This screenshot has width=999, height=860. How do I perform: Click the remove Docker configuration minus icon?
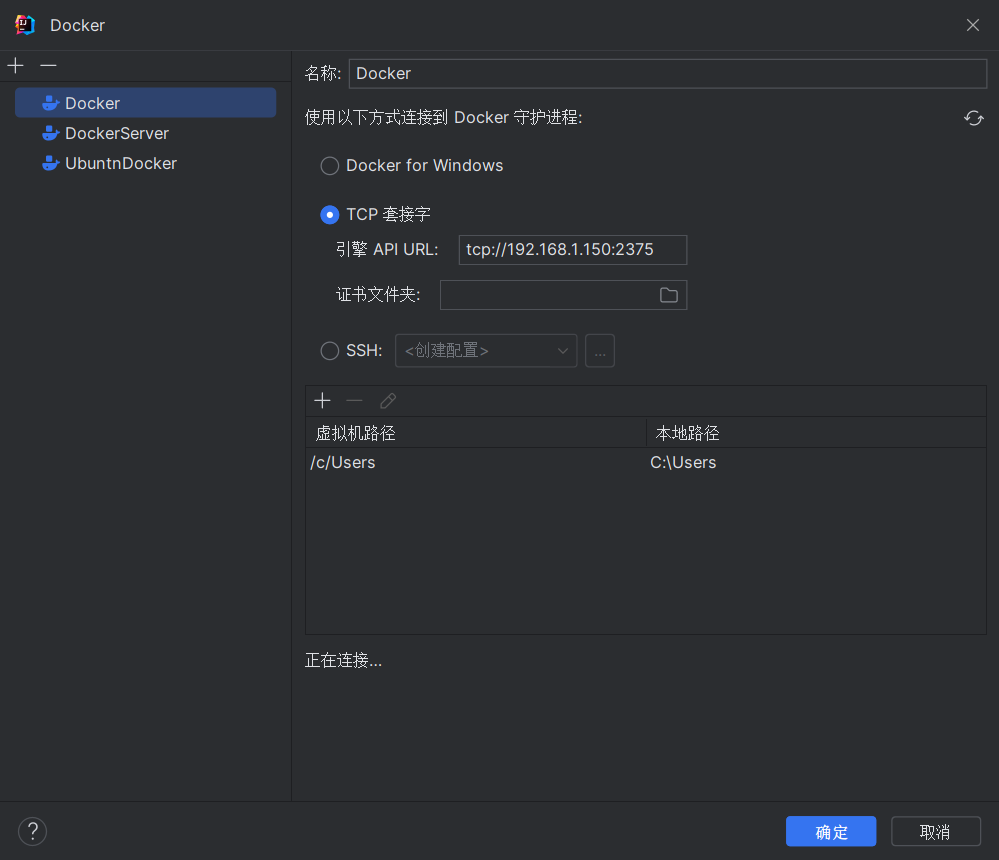coord(48,66)
